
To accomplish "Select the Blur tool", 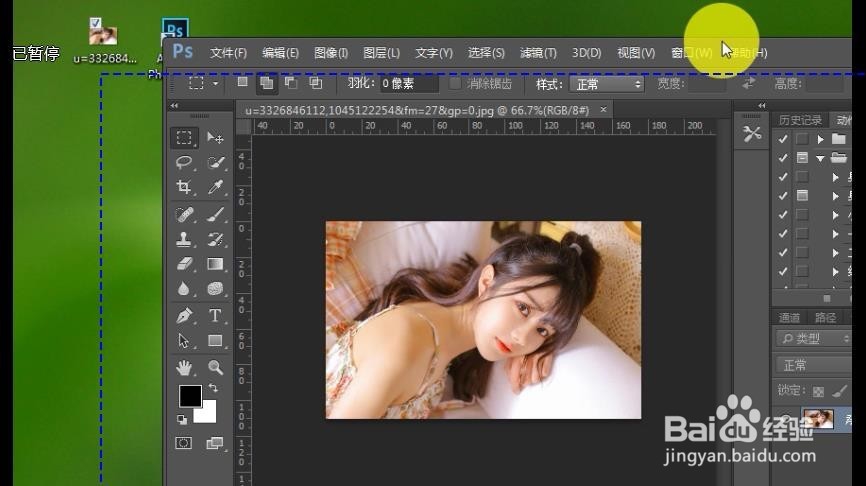I will pyautogui.click(x=184, y=289).
